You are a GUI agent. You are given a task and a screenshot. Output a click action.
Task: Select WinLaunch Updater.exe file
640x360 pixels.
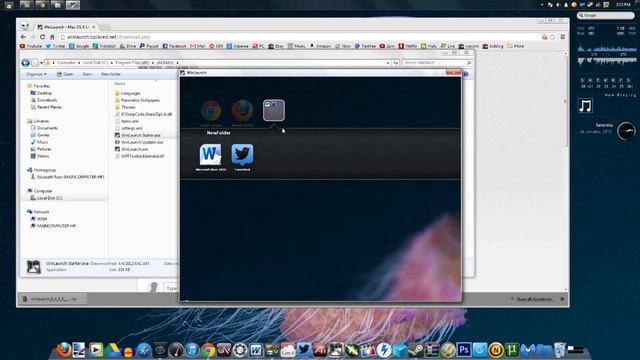[139, 142]
